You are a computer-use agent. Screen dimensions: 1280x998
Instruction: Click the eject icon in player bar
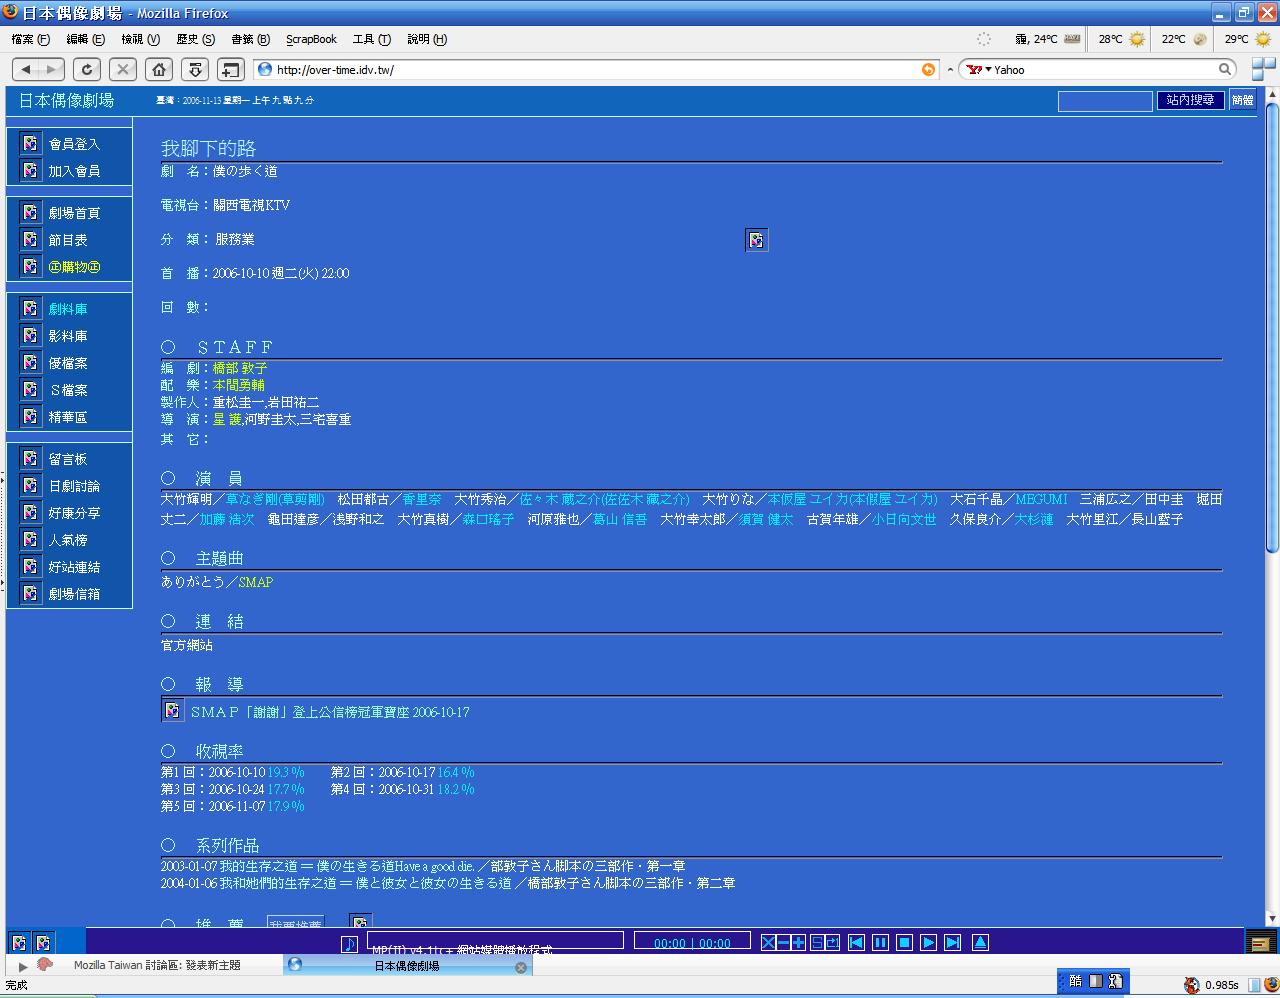tap(980, 942)
